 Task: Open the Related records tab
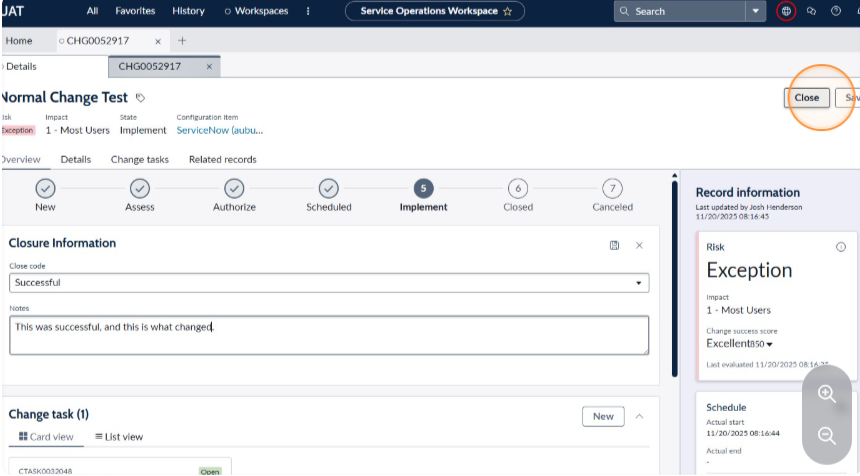[223, 160]
